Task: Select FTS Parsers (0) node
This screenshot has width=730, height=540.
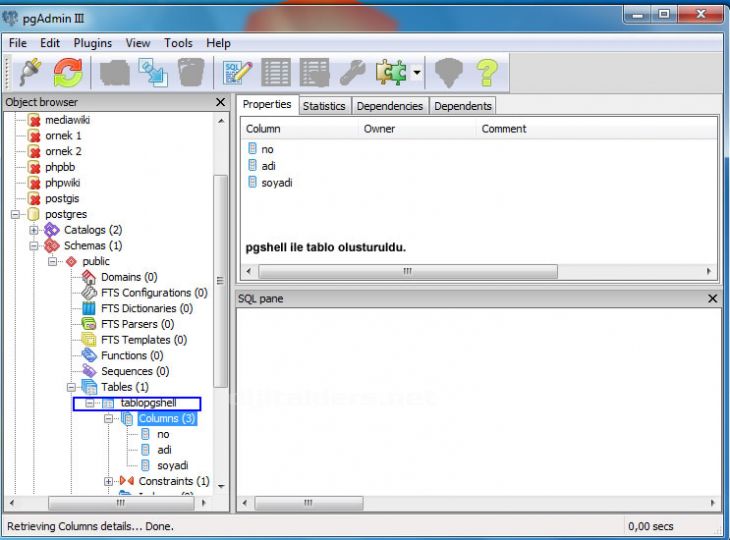Action: coord(138,324)
